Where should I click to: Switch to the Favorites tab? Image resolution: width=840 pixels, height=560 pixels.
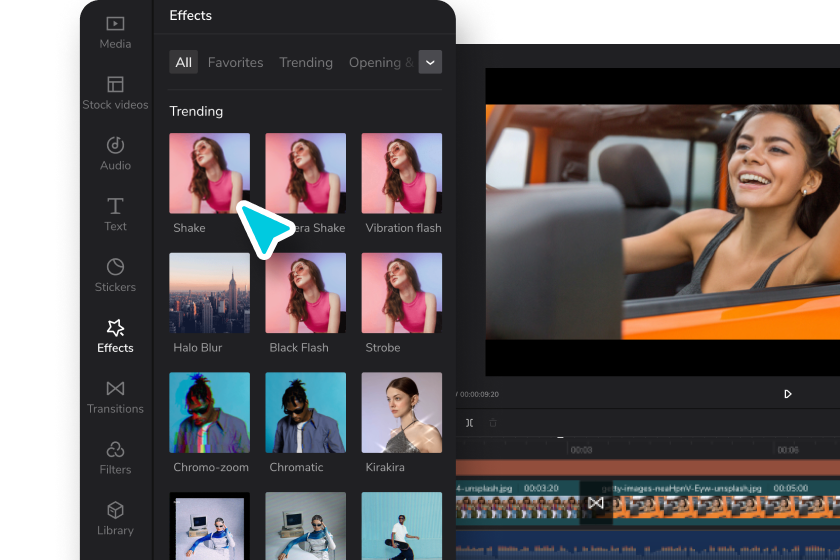click(x=235, y=62)
